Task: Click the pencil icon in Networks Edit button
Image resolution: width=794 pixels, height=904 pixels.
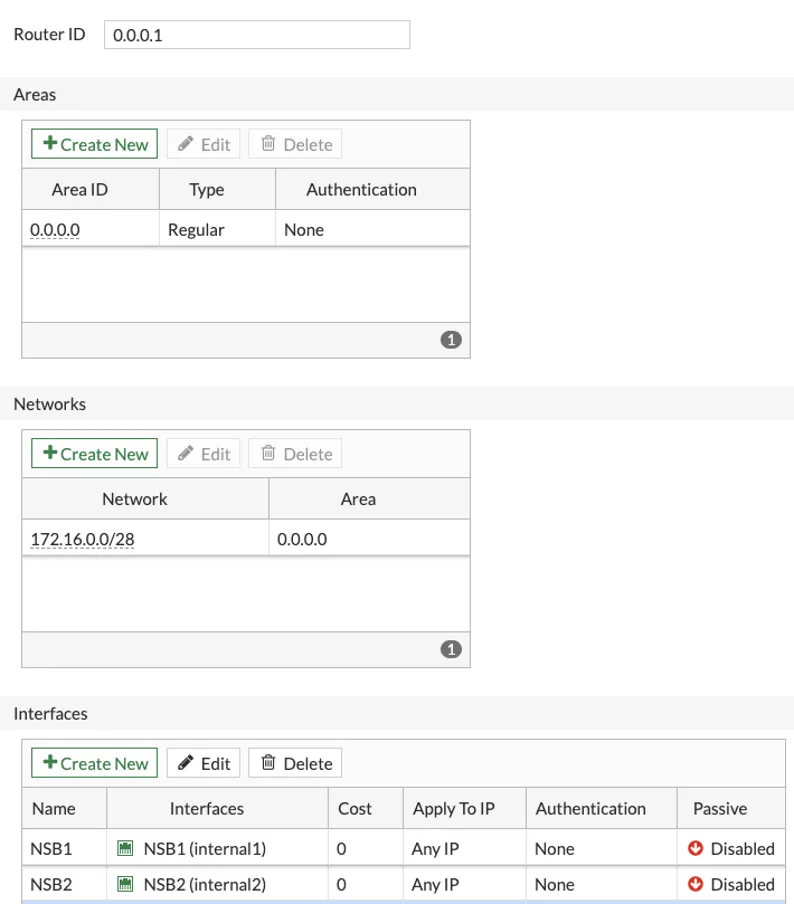Action: (x=186, y=453)
